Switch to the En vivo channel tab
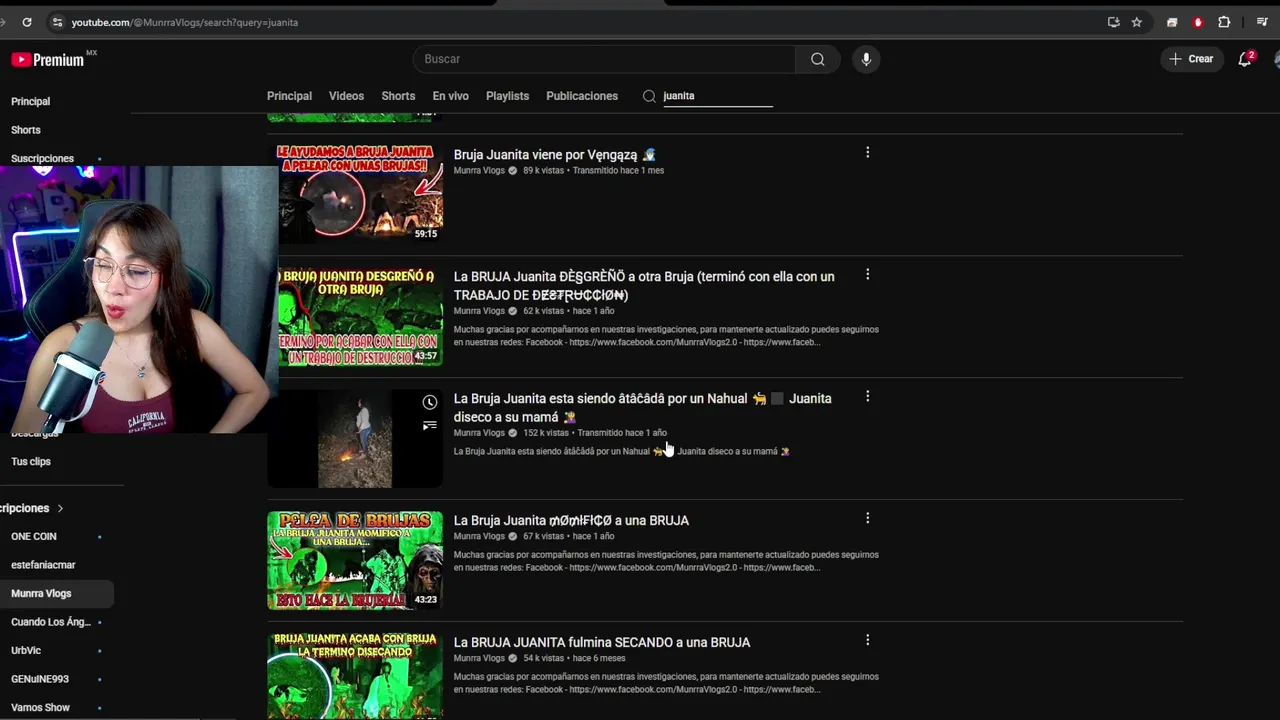Screen dimensions: 1280x720 tap(450, 96)
